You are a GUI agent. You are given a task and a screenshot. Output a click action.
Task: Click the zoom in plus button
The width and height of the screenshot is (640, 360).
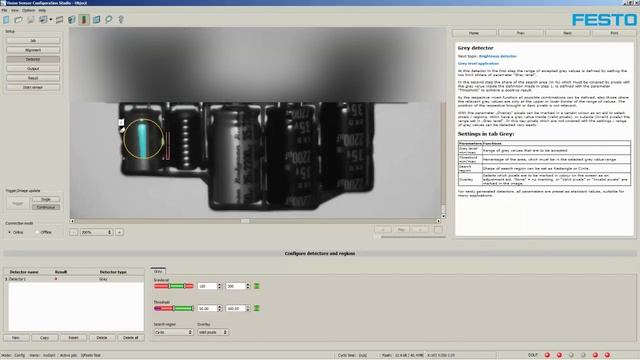click(x=120, y=232)
